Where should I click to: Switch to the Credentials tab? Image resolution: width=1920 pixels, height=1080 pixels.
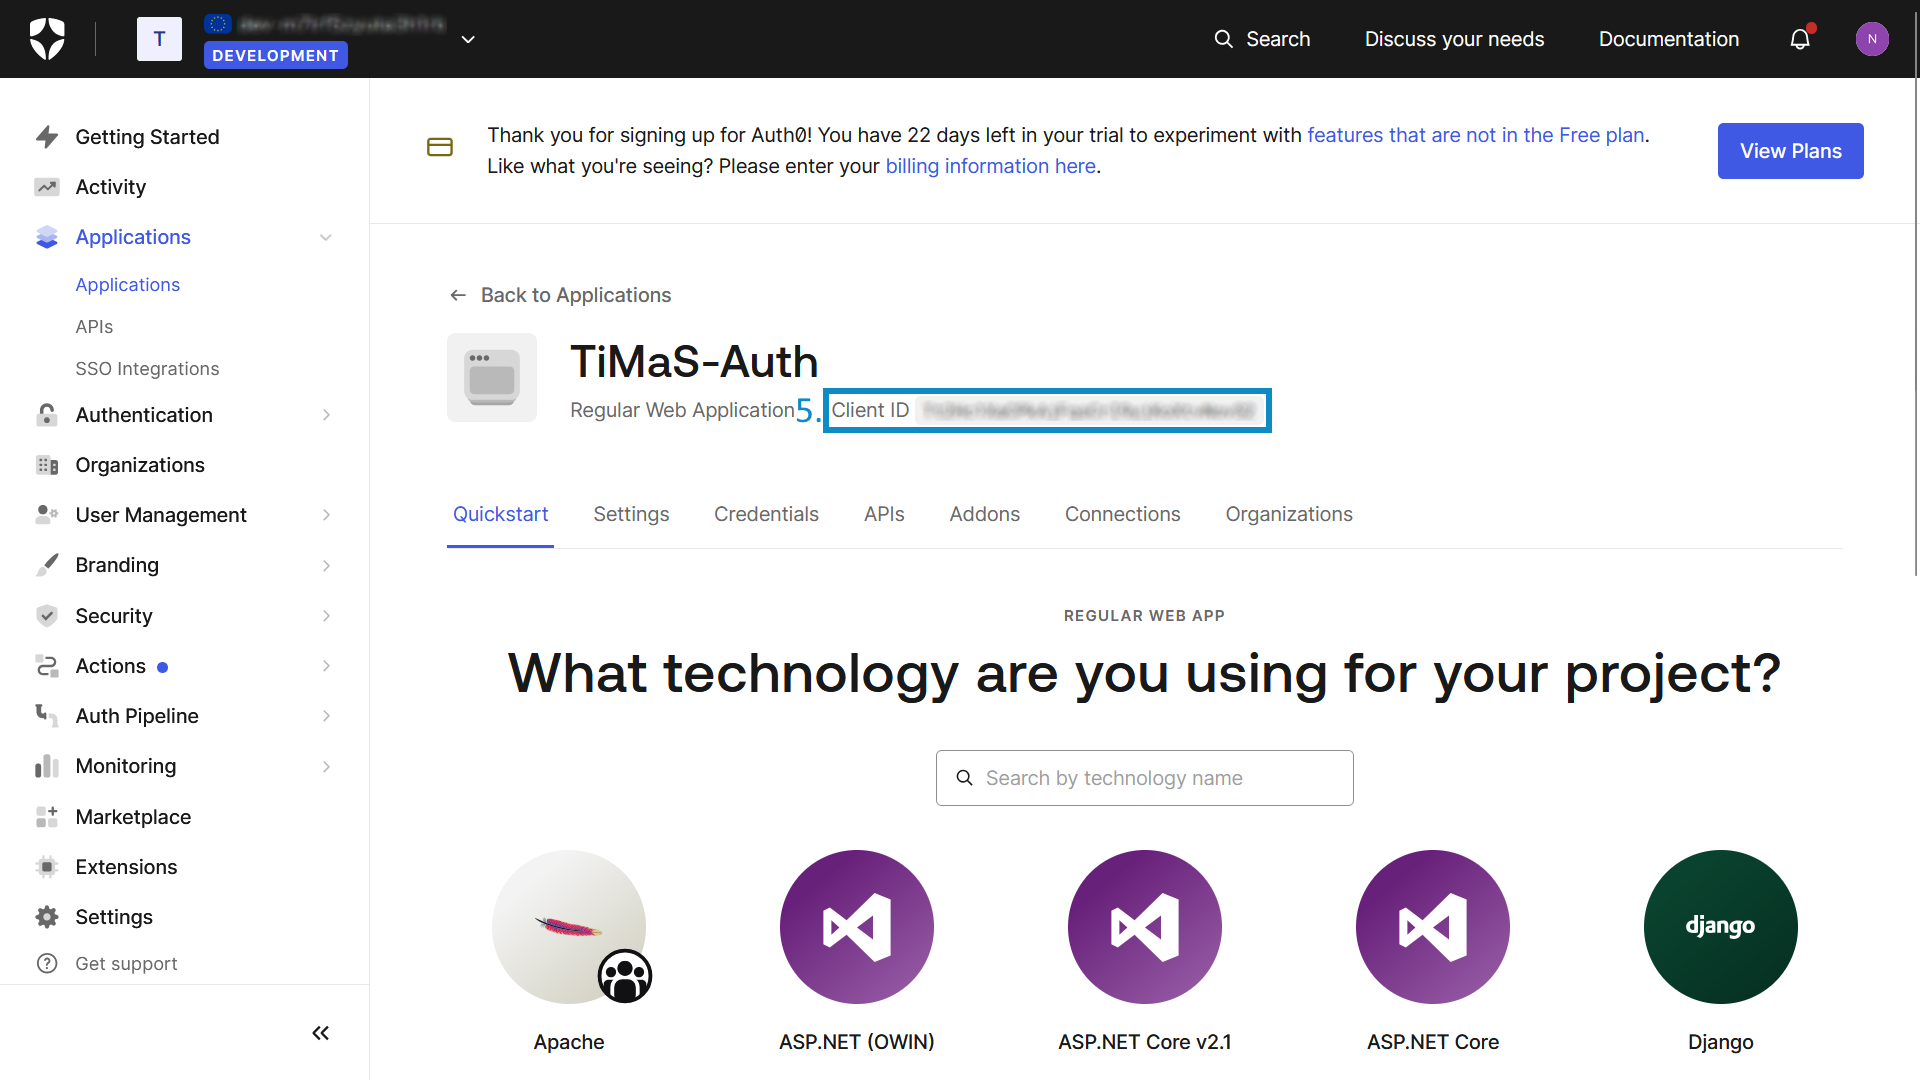(x=766, y=514)
